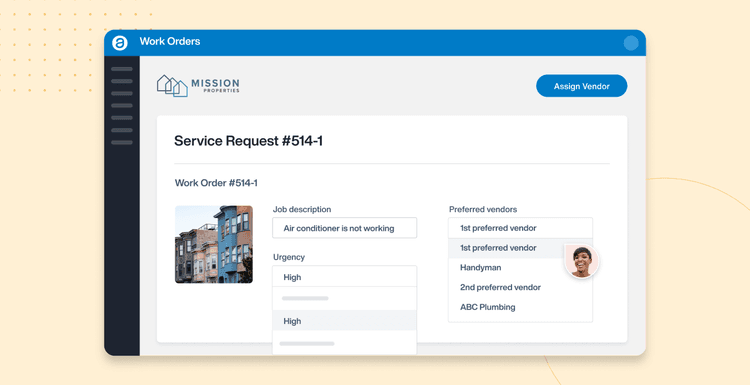Click the AppFolio logo icon in header
The image size is (750, 385).
click(120, 43)
